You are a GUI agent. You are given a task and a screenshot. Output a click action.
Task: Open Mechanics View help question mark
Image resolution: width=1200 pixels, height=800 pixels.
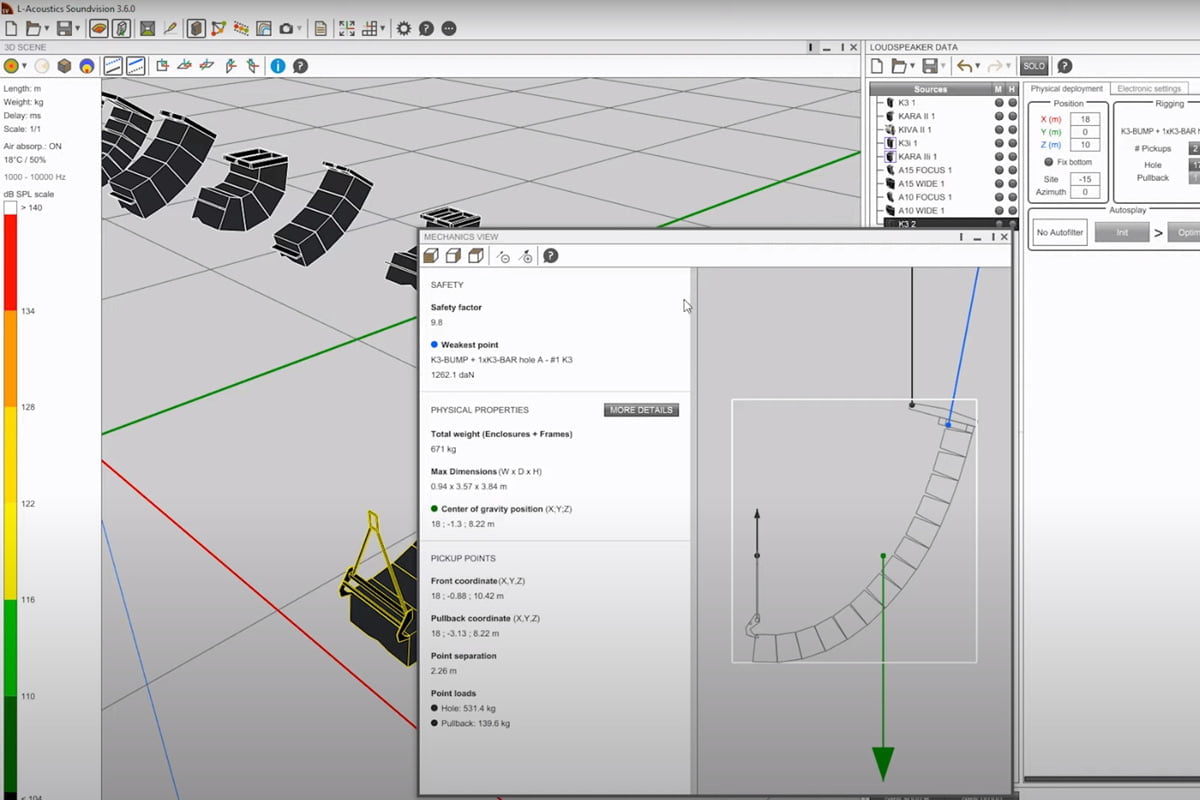[550, 256]
